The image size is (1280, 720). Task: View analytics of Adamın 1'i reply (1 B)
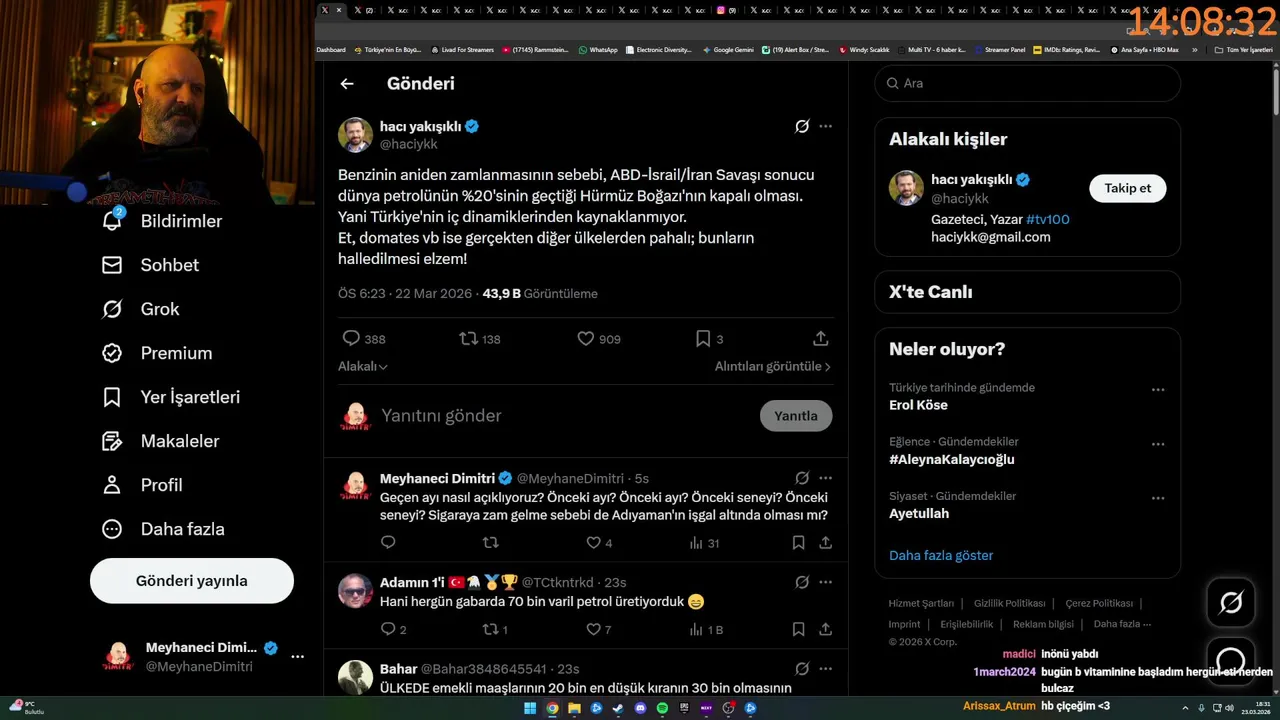pos(706,629)
